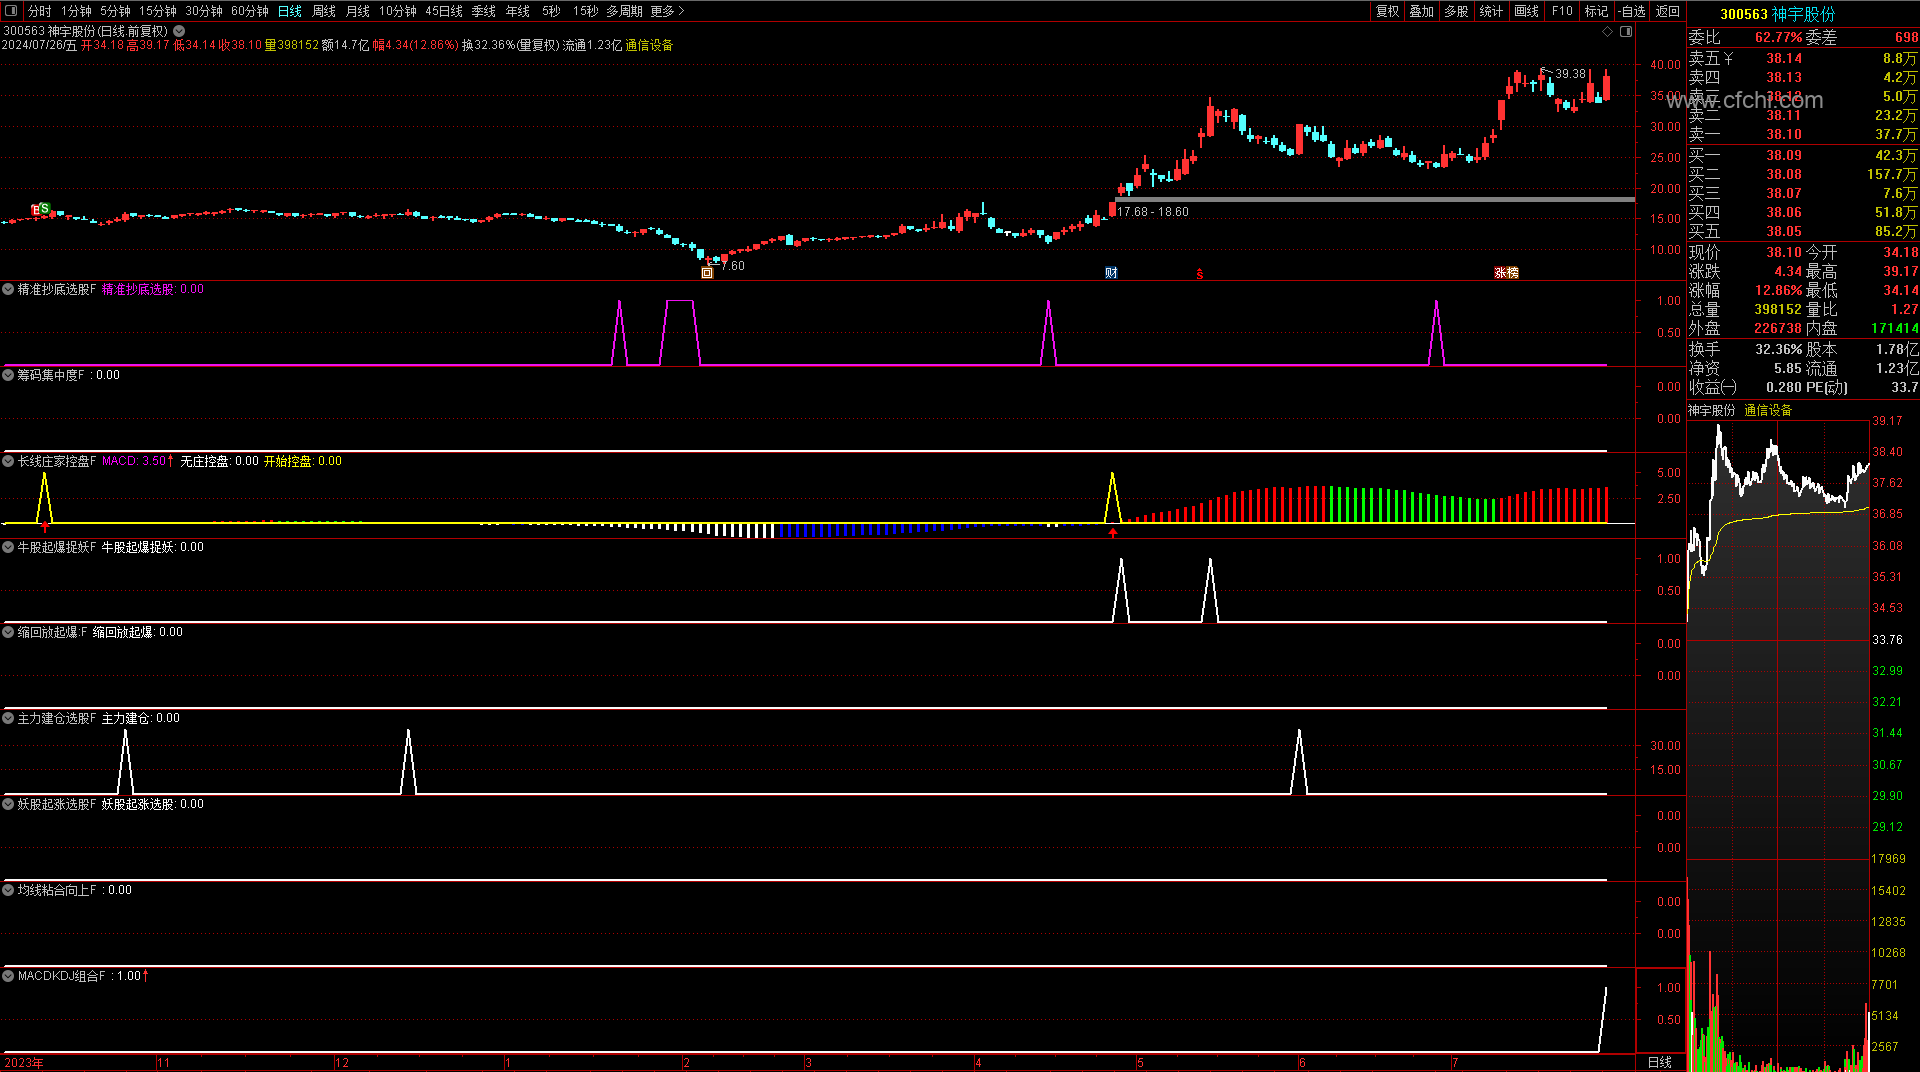
Task: Switch to the 5秒 period tab
Action: (552, 11)
